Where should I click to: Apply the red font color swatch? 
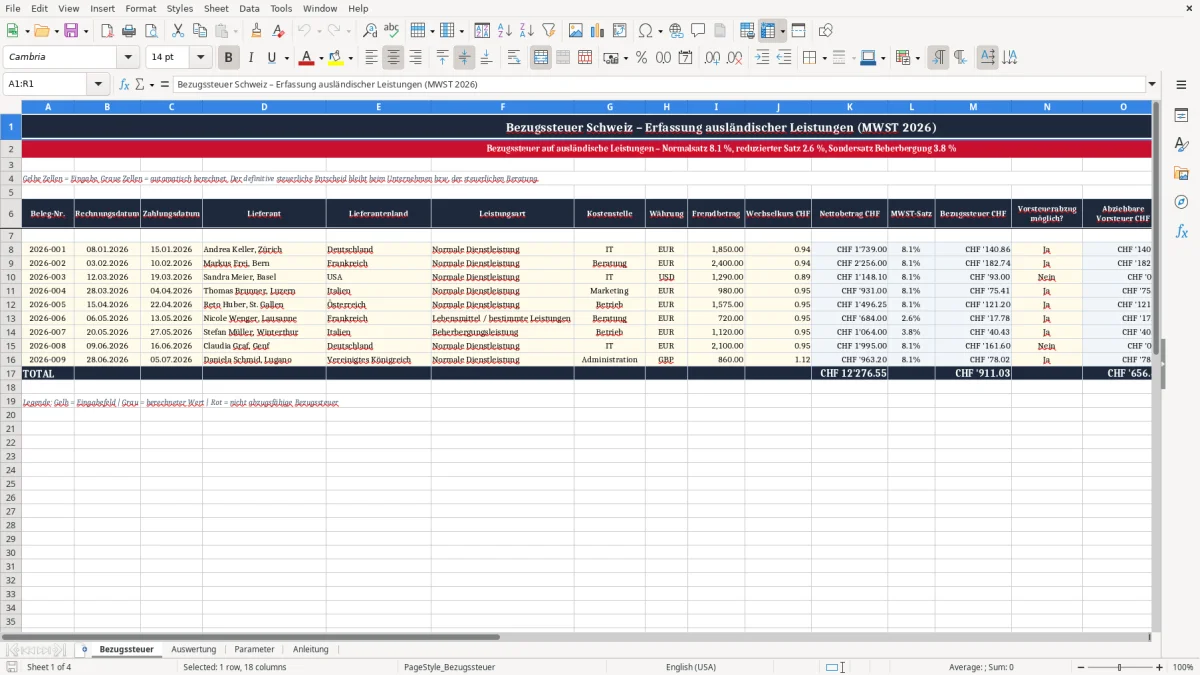306,58
